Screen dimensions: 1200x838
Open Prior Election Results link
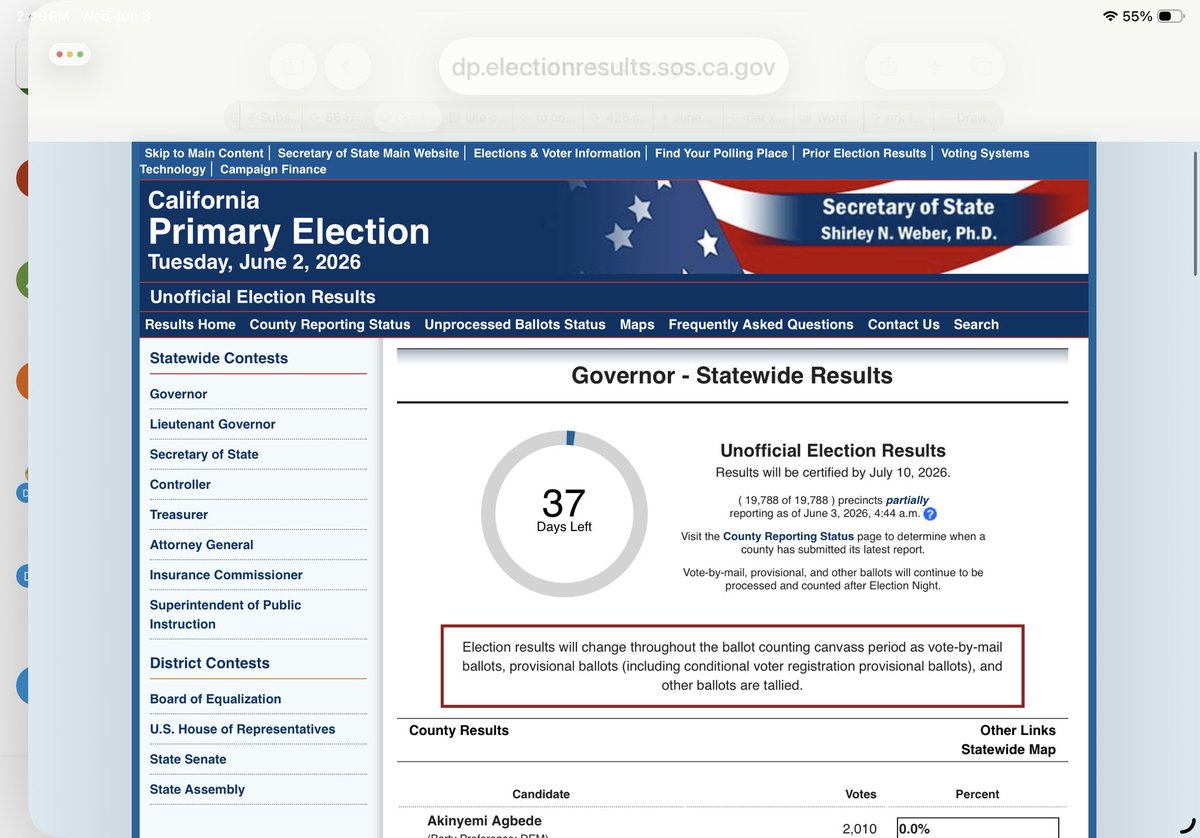click(864, 153)
